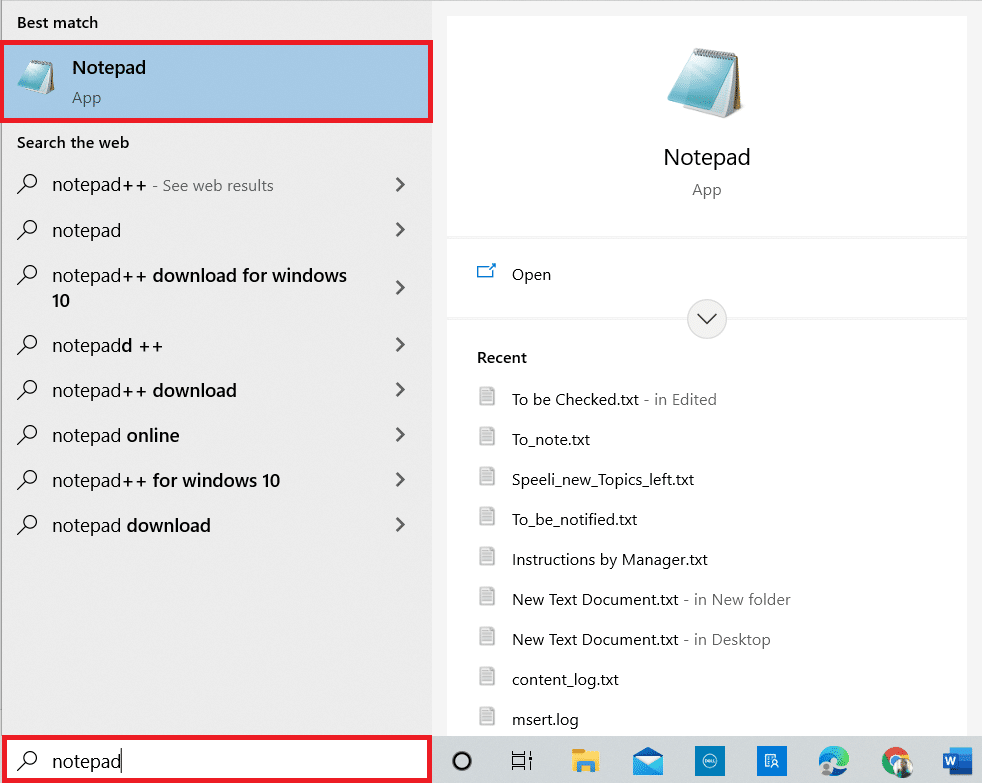Click file icon next to 'To_be_notified.txt'
The width and height of the screenshot is (982, 783).
[x=487, y=516]
